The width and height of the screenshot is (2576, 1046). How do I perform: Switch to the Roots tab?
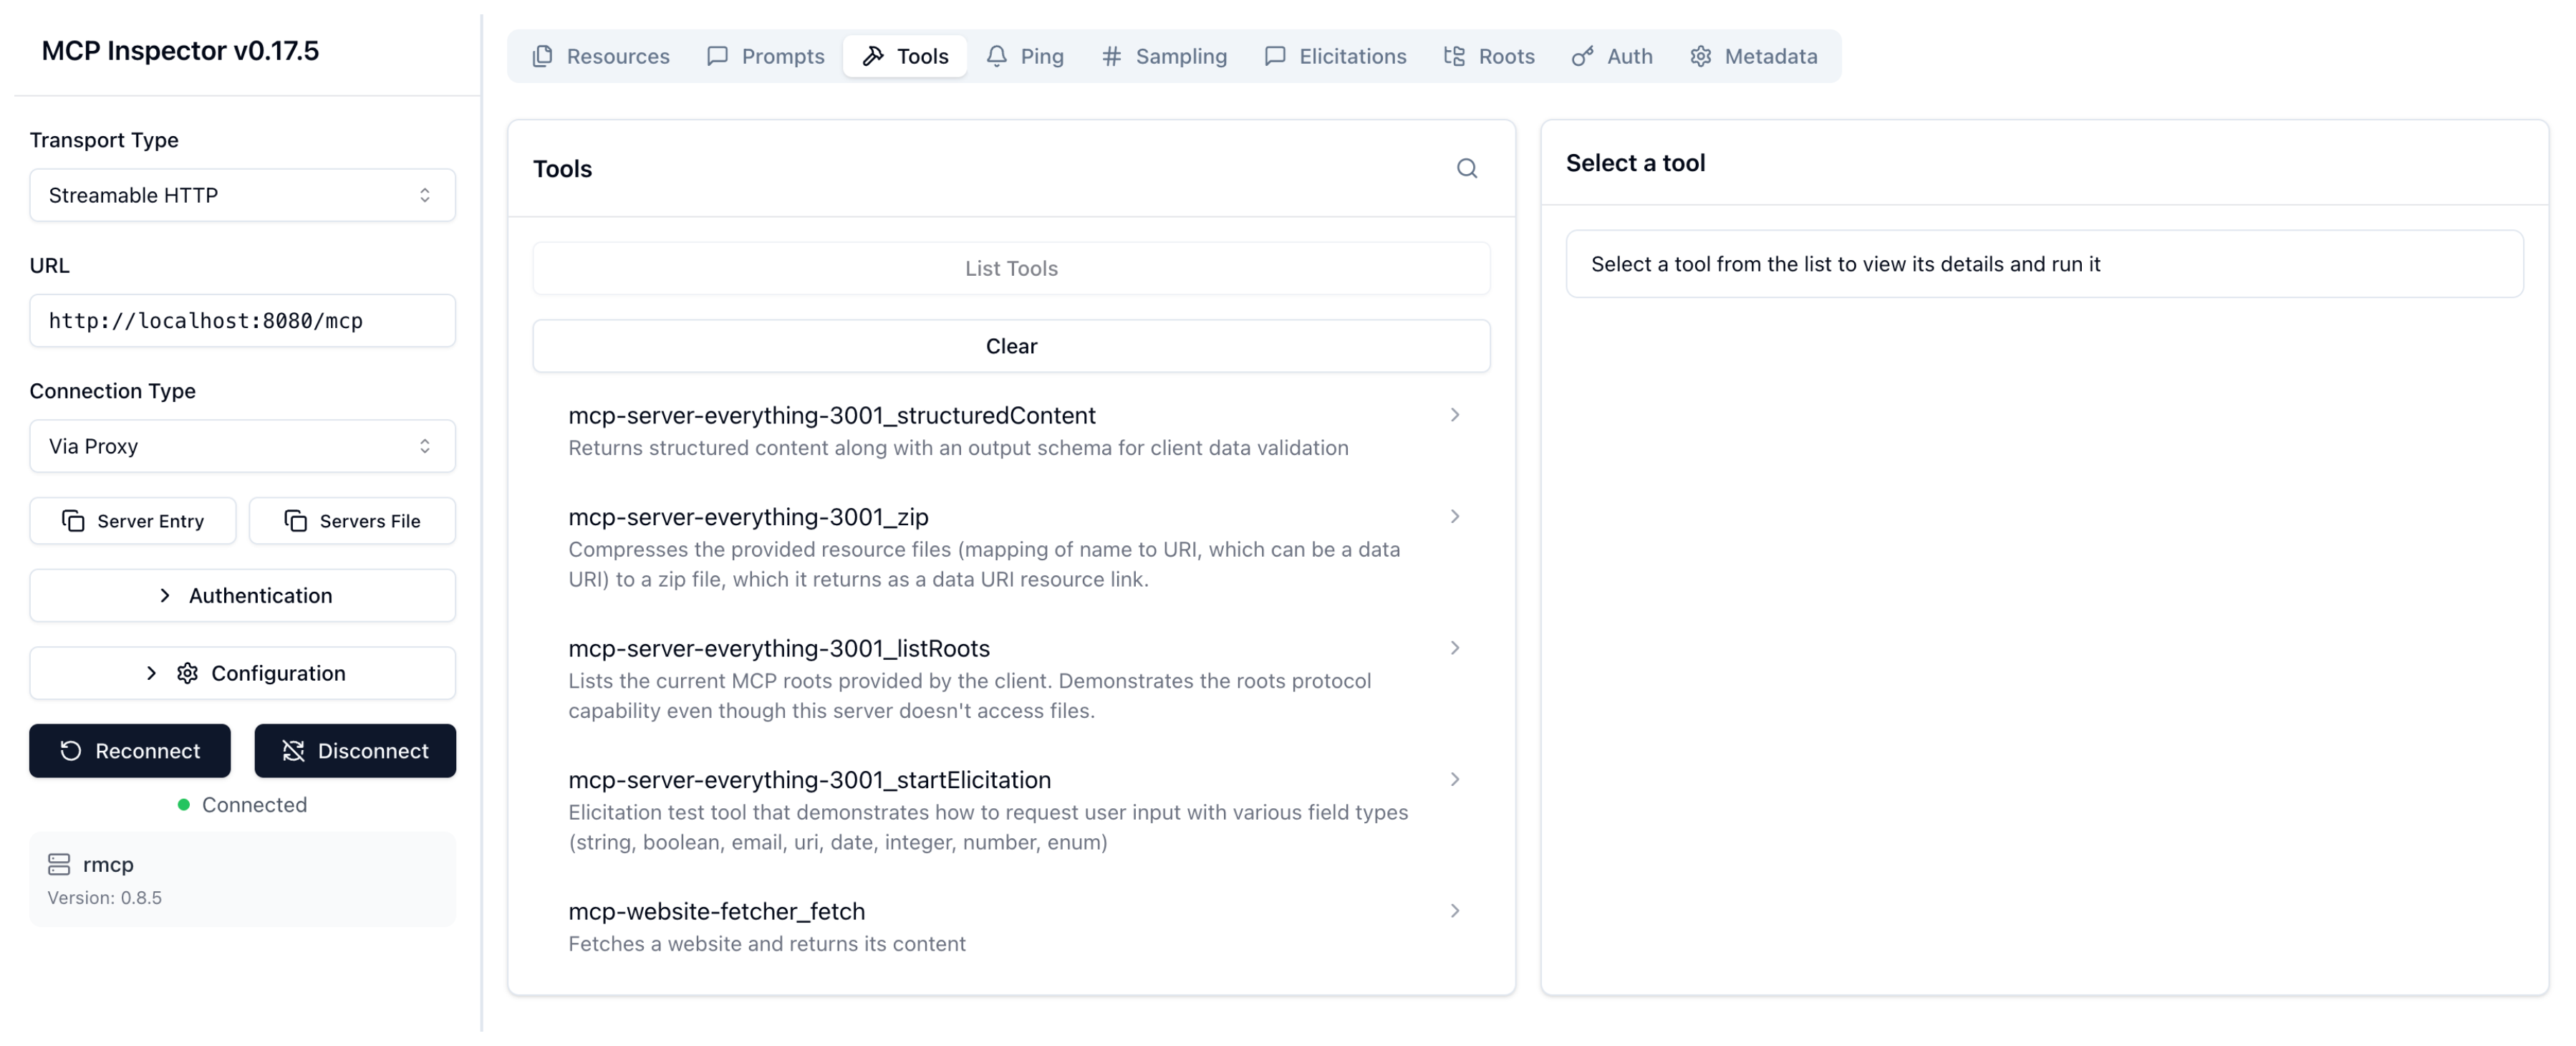1489,56
